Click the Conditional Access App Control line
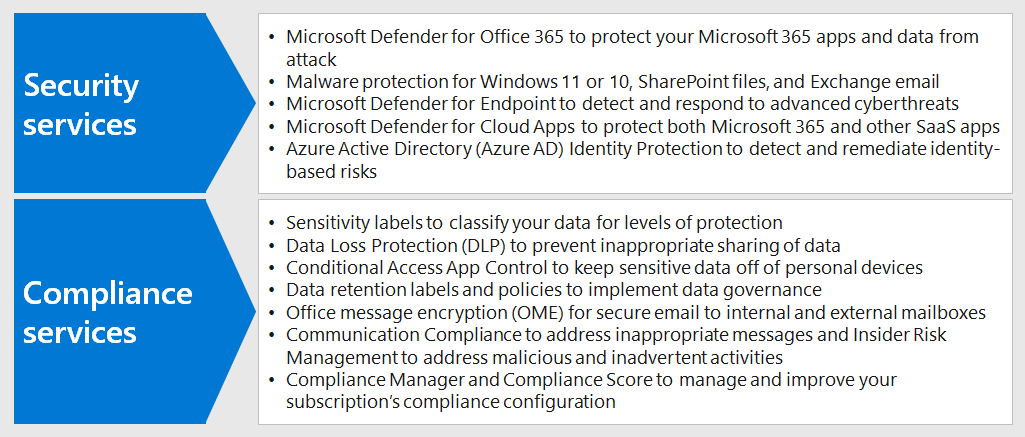Viewport: 1025px width, 437px height. (x=604, y=268)
